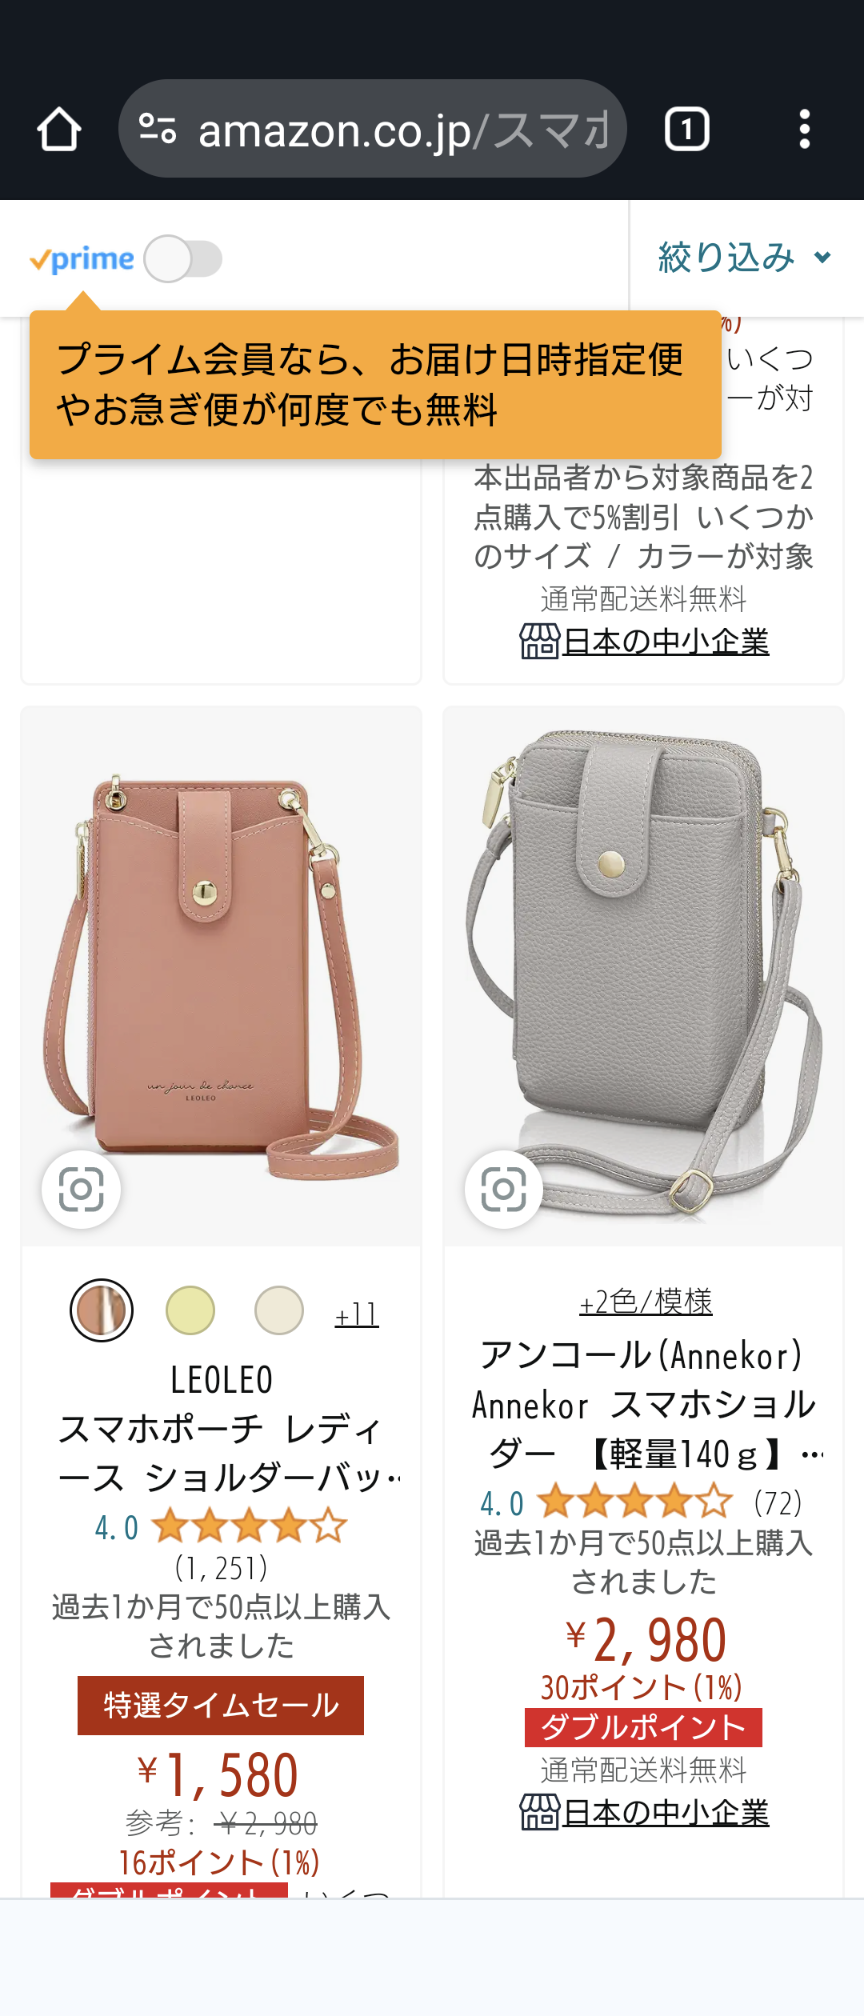Click the small business store icon under Annekor

point(539,1812)
